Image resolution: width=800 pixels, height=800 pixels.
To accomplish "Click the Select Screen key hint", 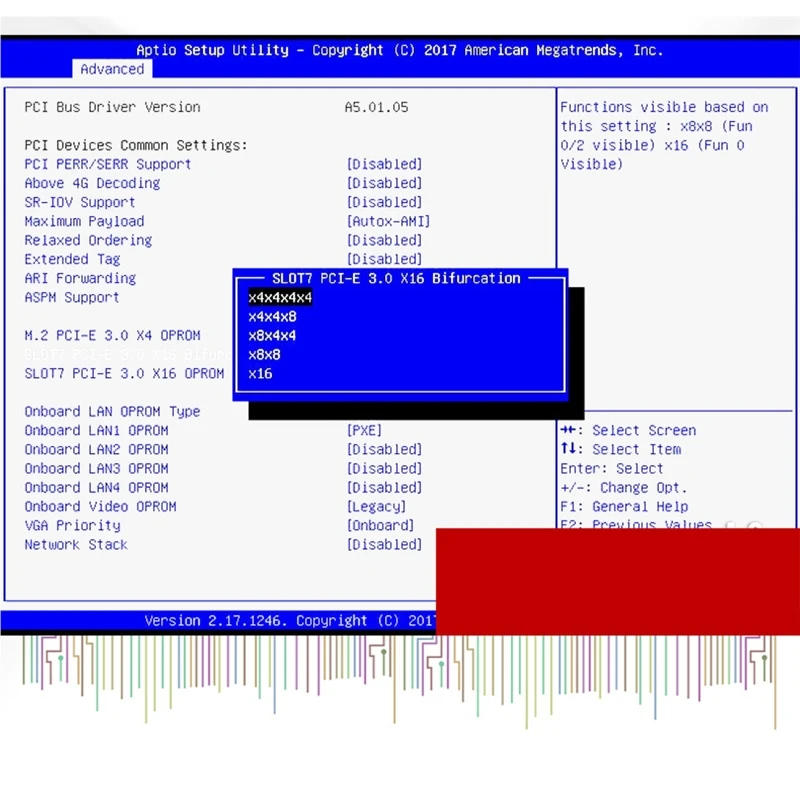I will [x=628, y=431].
